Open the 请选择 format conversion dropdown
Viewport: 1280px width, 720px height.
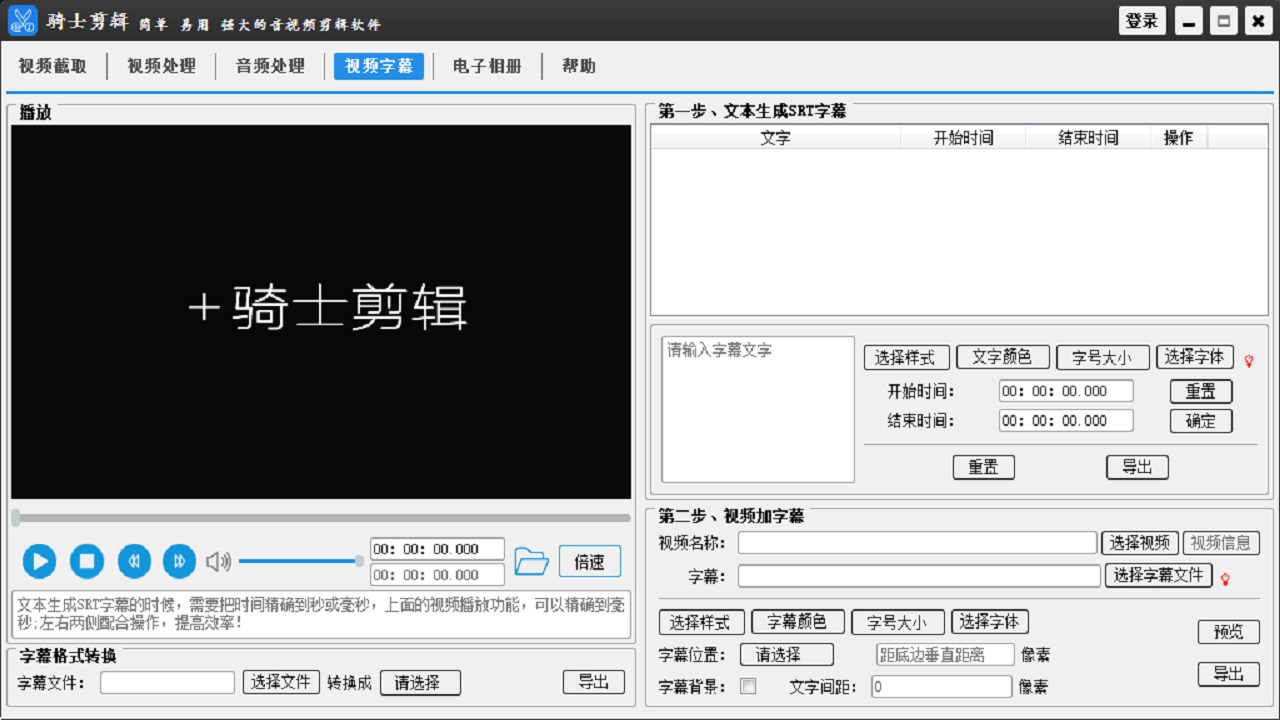(x=420, y=682)
